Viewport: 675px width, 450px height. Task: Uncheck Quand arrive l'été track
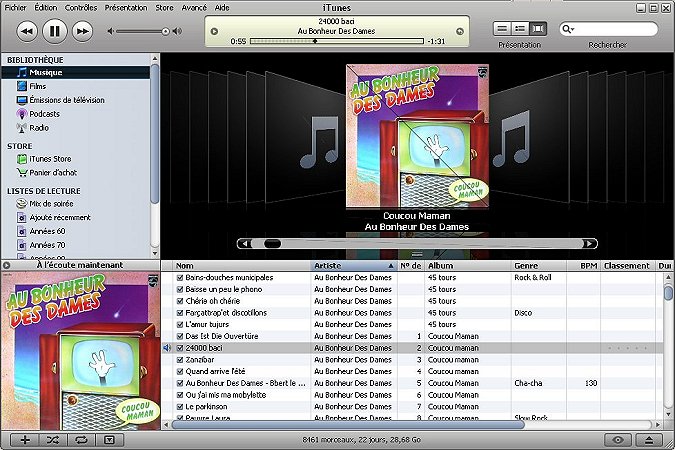tap(180, 372)
